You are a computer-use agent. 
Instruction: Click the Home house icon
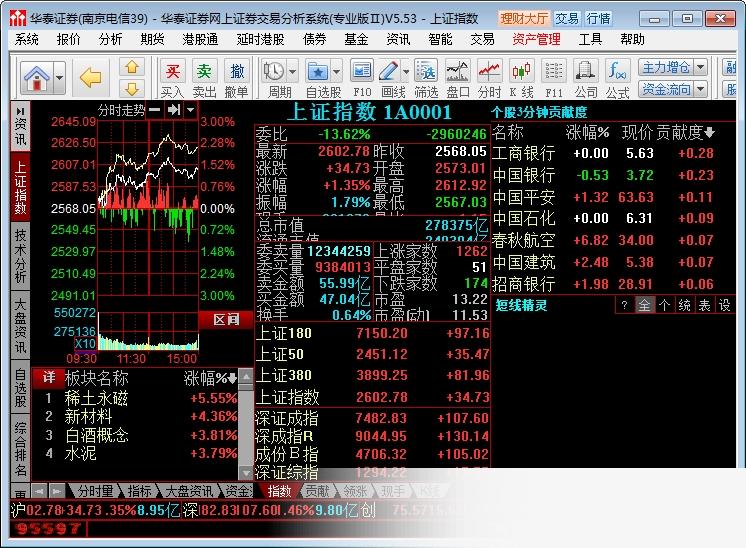pos(37,78)
